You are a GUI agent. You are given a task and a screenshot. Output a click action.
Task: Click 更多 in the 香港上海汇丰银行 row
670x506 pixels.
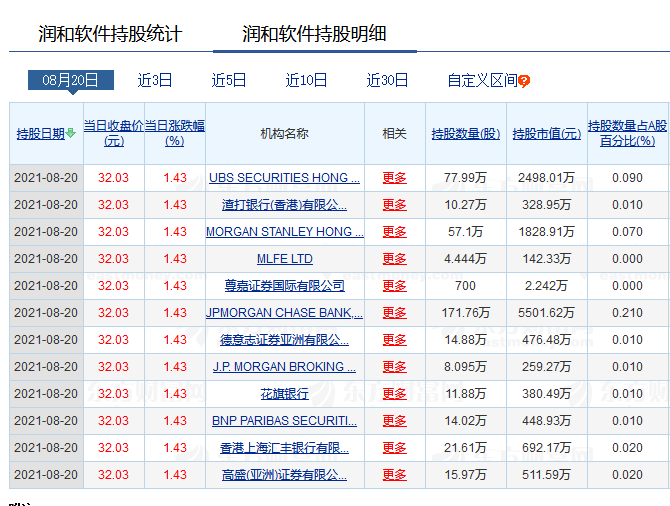[x=394, y=447]
